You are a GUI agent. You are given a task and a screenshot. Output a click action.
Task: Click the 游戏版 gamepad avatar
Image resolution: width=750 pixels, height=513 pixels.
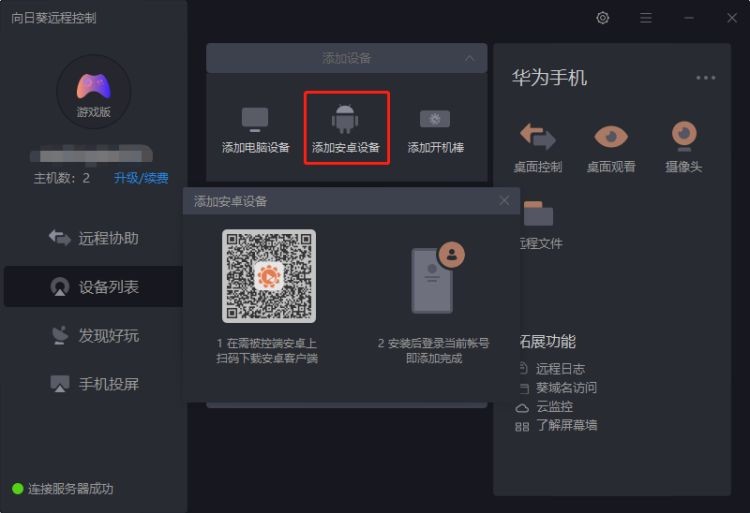click(x=93, y=90)
